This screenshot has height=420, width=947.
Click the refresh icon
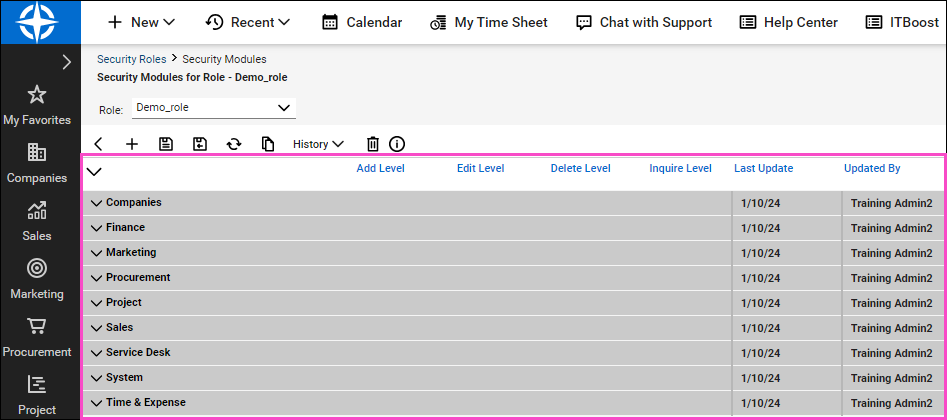click(234, 144)
